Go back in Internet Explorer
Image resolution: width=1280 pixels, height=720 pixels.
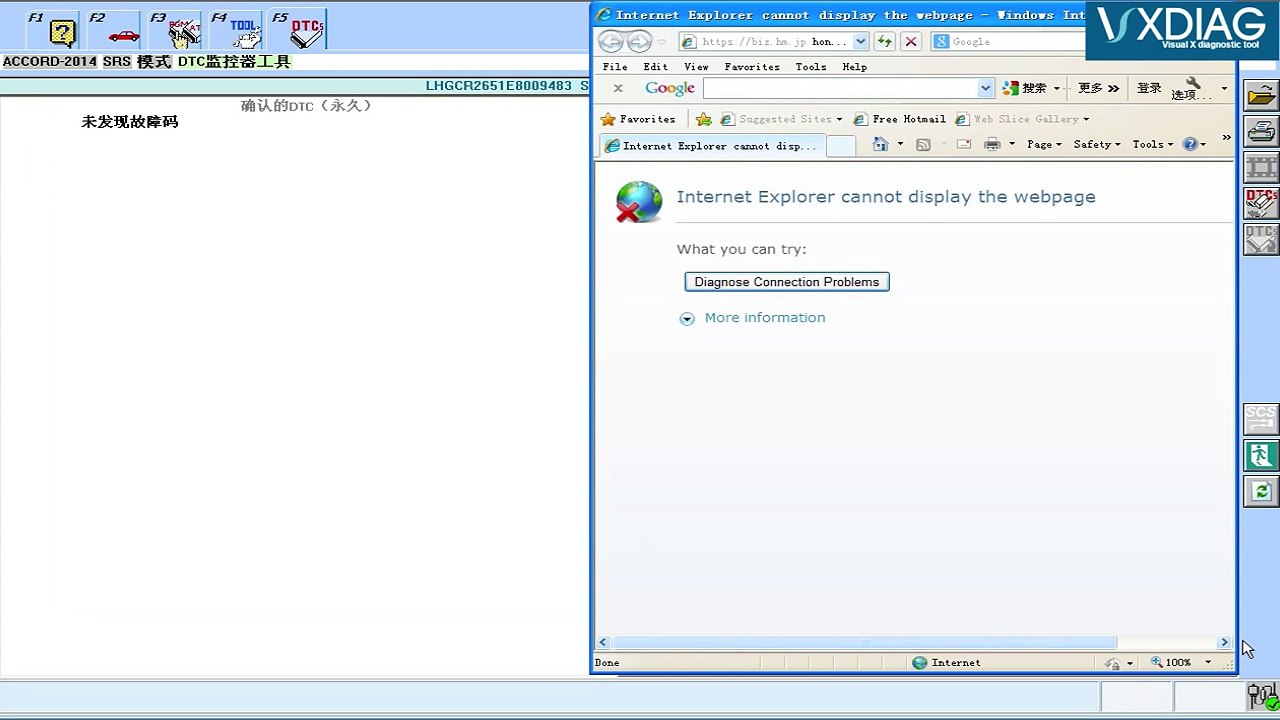click(611, 42)
